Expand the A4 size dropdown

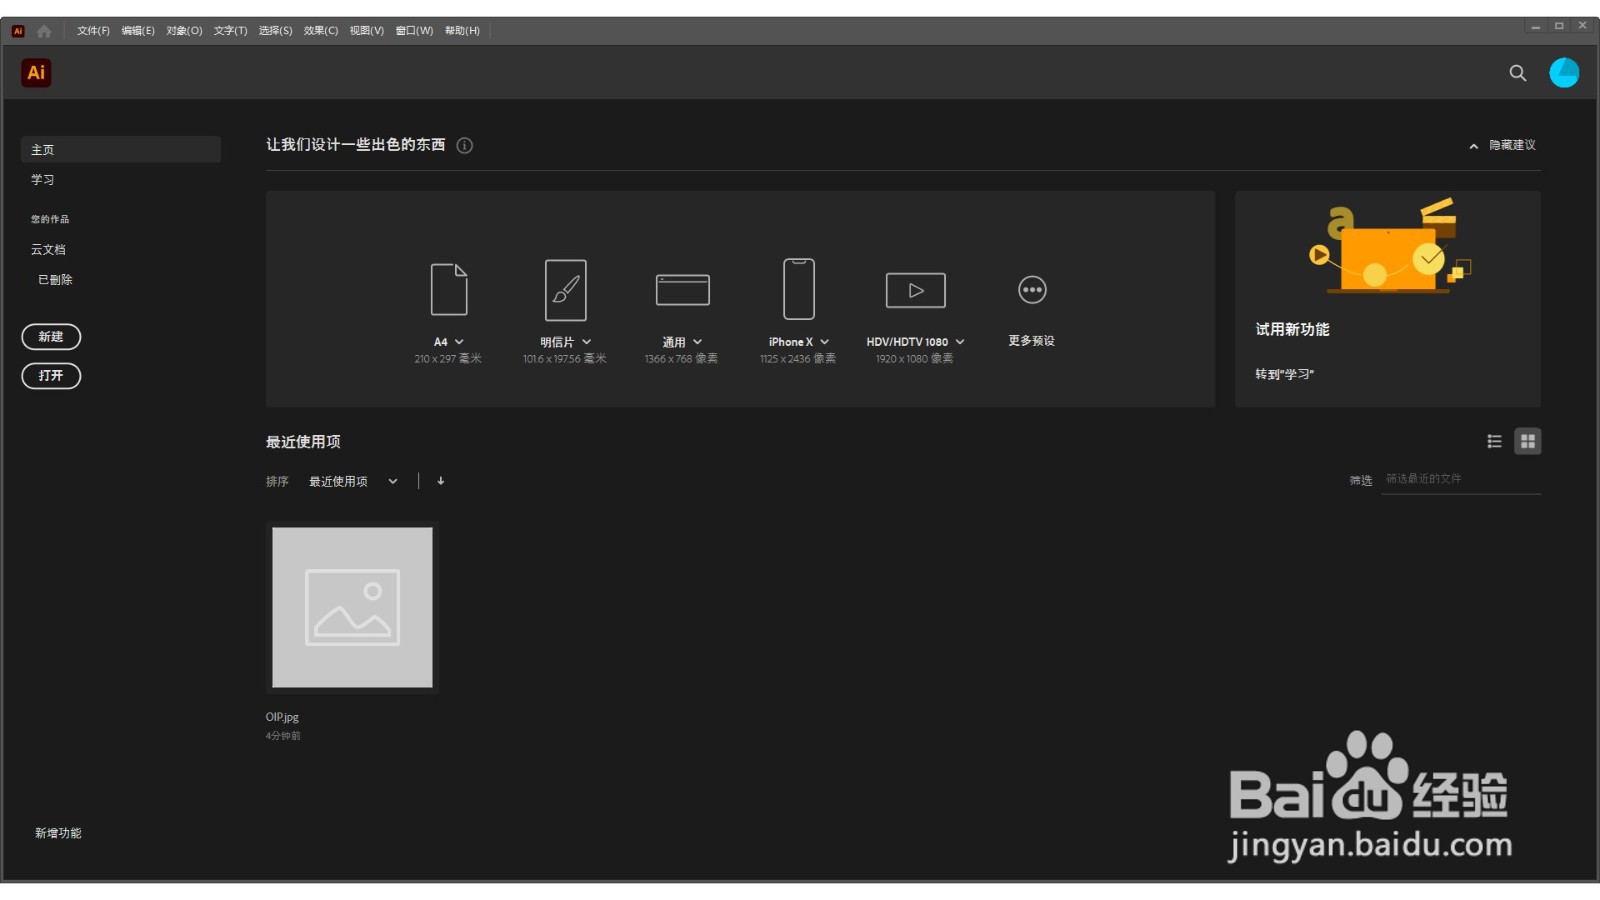460,342
